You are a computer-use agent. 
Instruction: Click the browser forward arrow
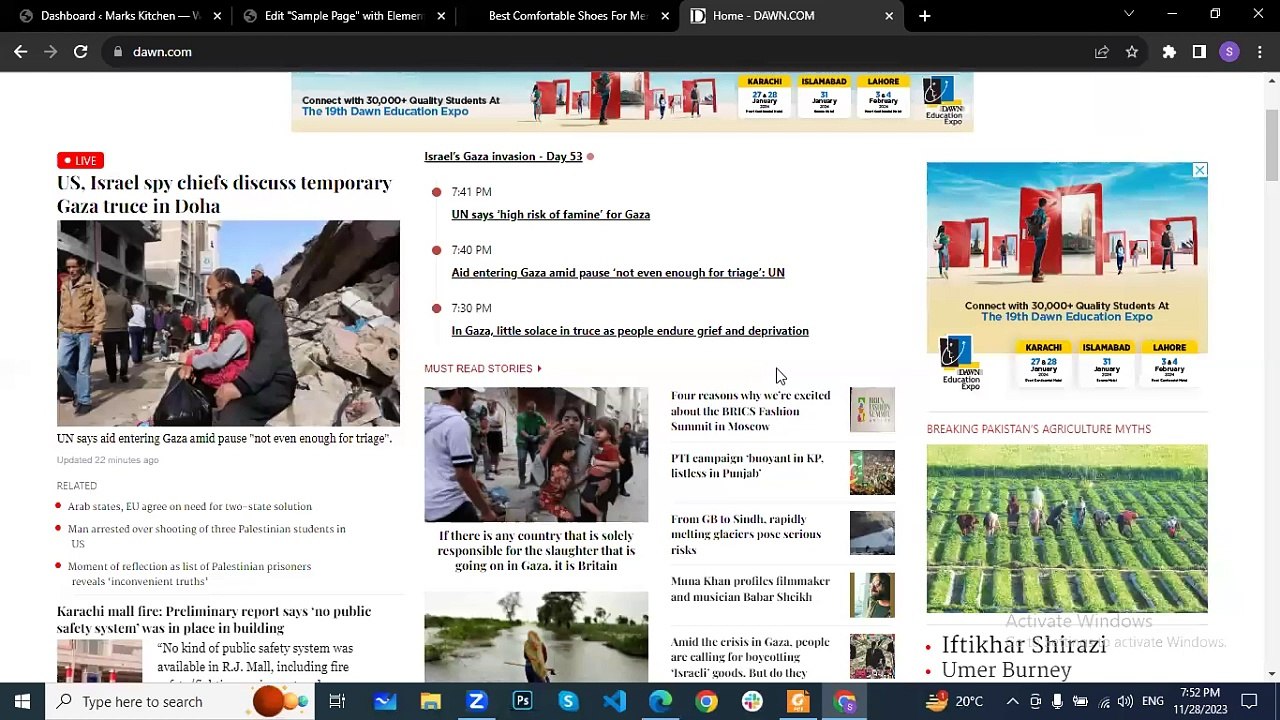51,52
